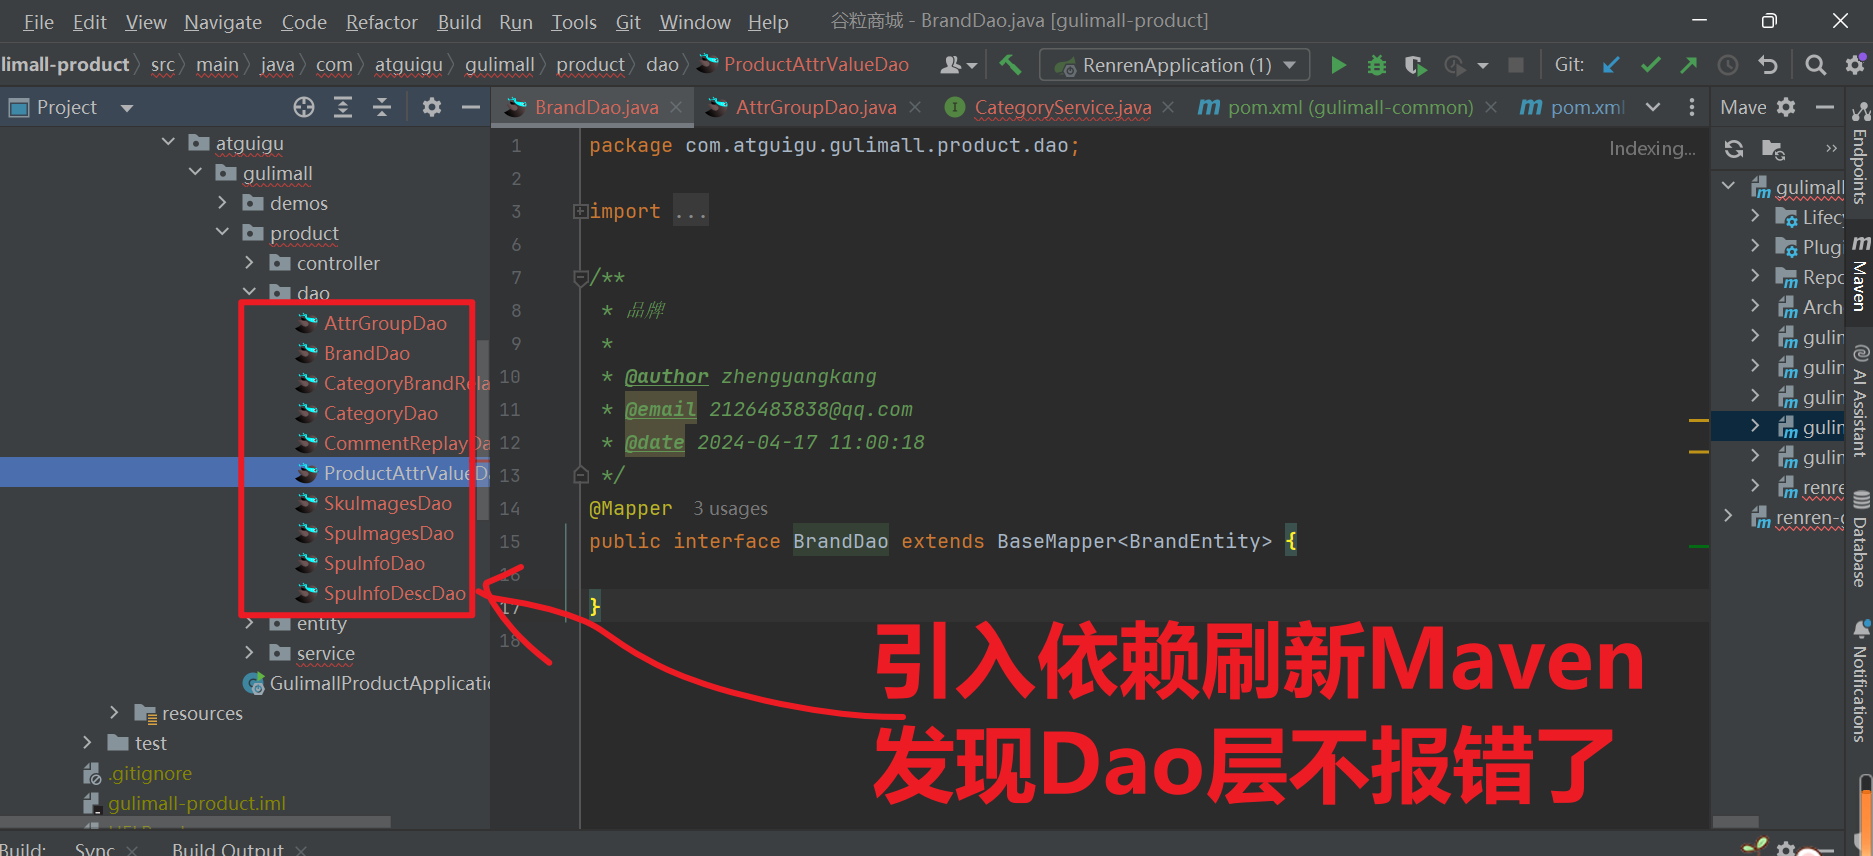Collapse the product package
1873x856 pixels.
(x=222, y=233)
